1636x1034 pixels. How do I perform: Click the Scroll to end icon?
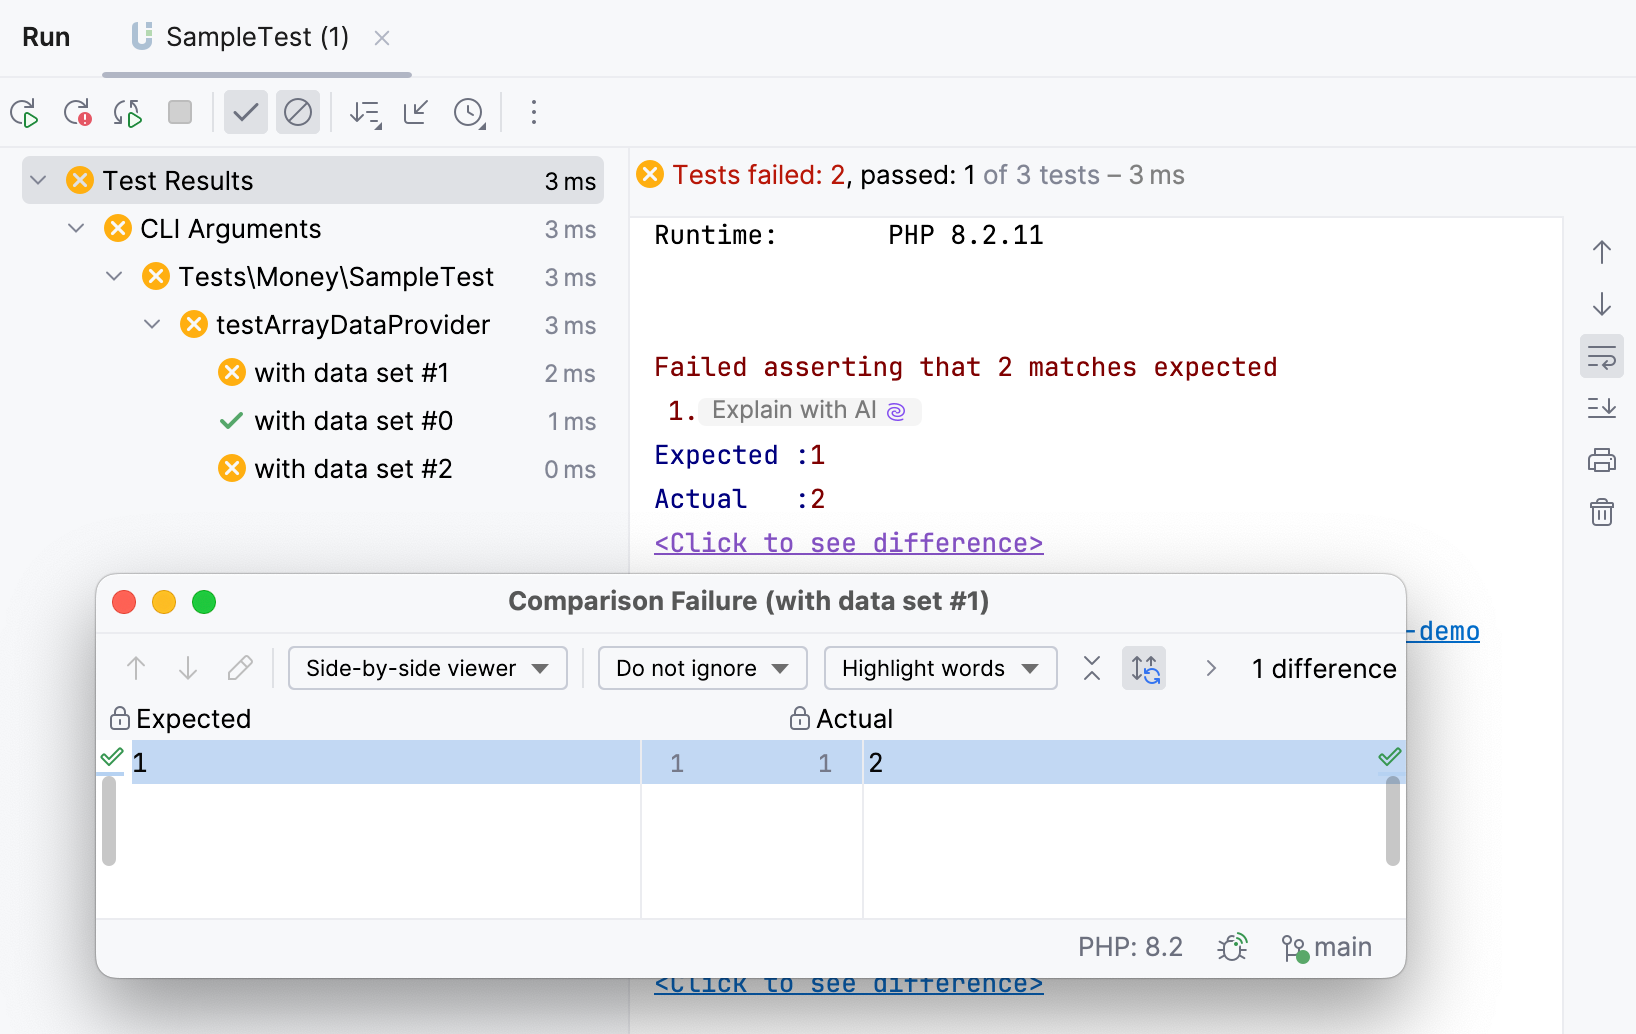click(x=1601, y=408)
